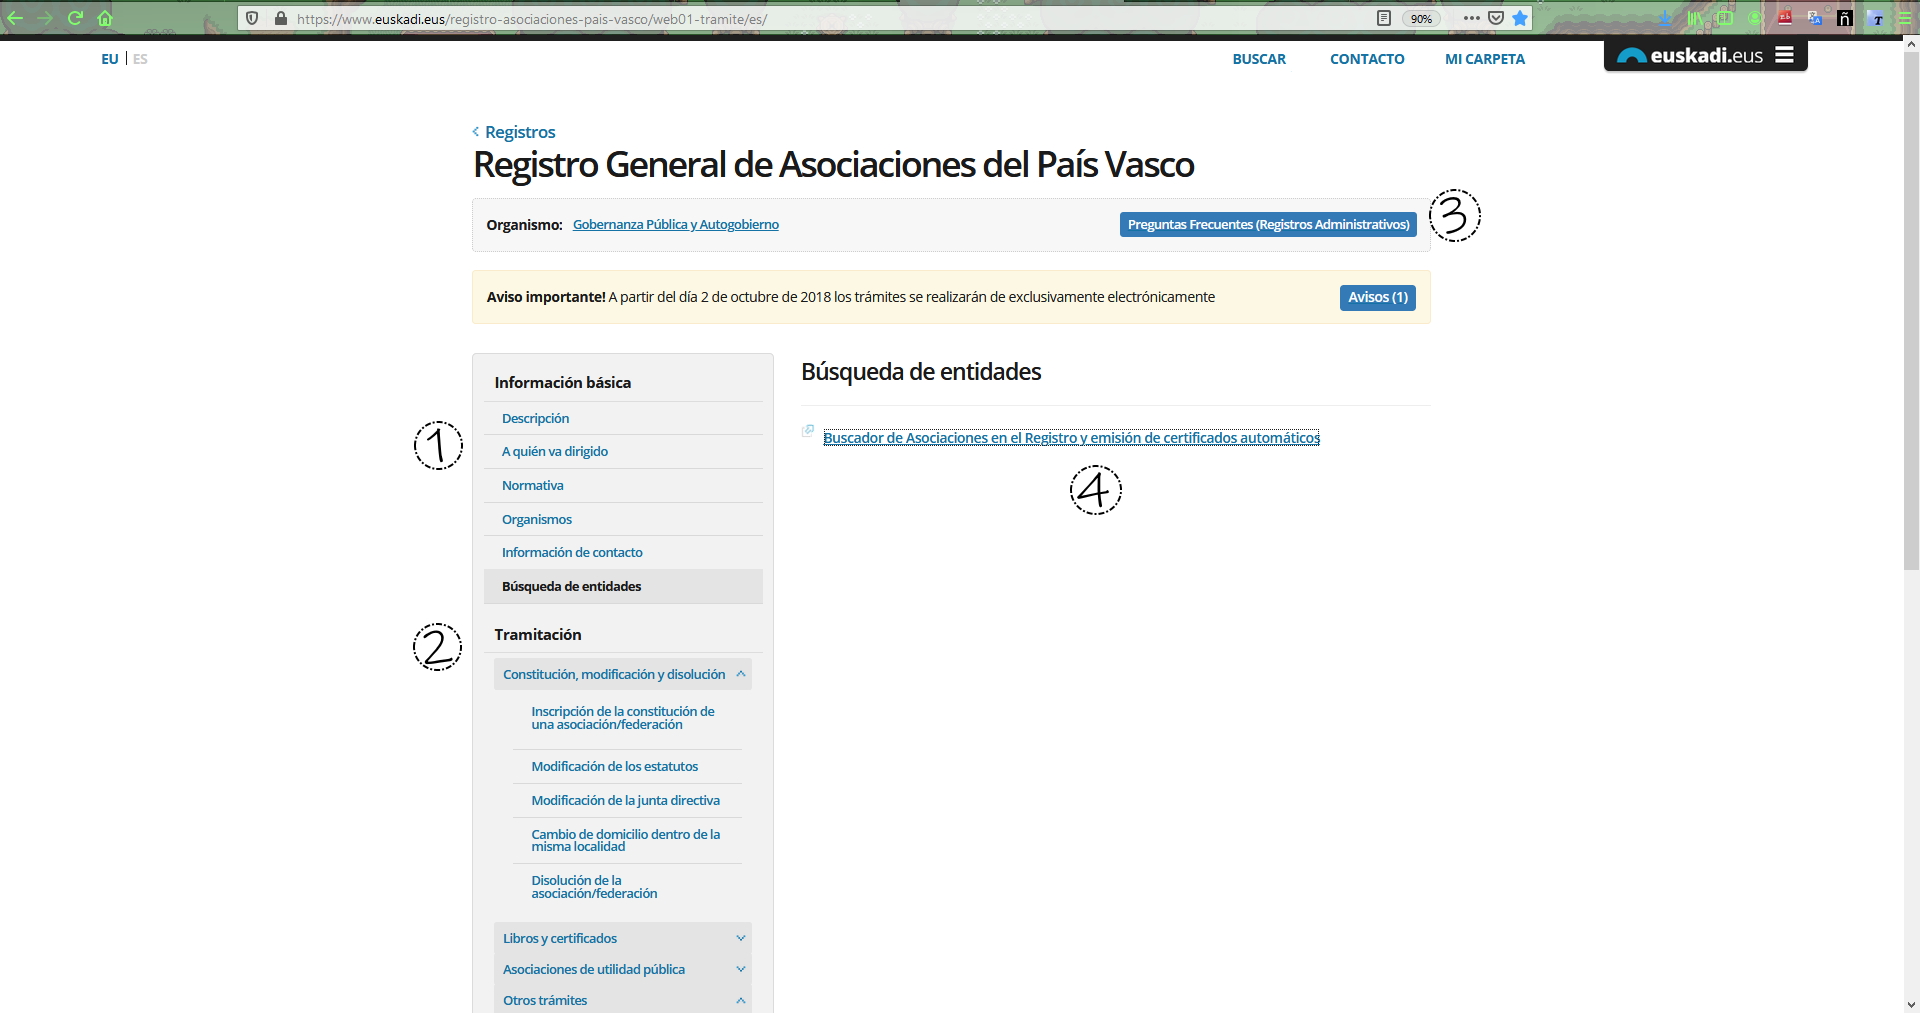Open Cambio de domicilio dentro de la misma localidad

(625, 840)
